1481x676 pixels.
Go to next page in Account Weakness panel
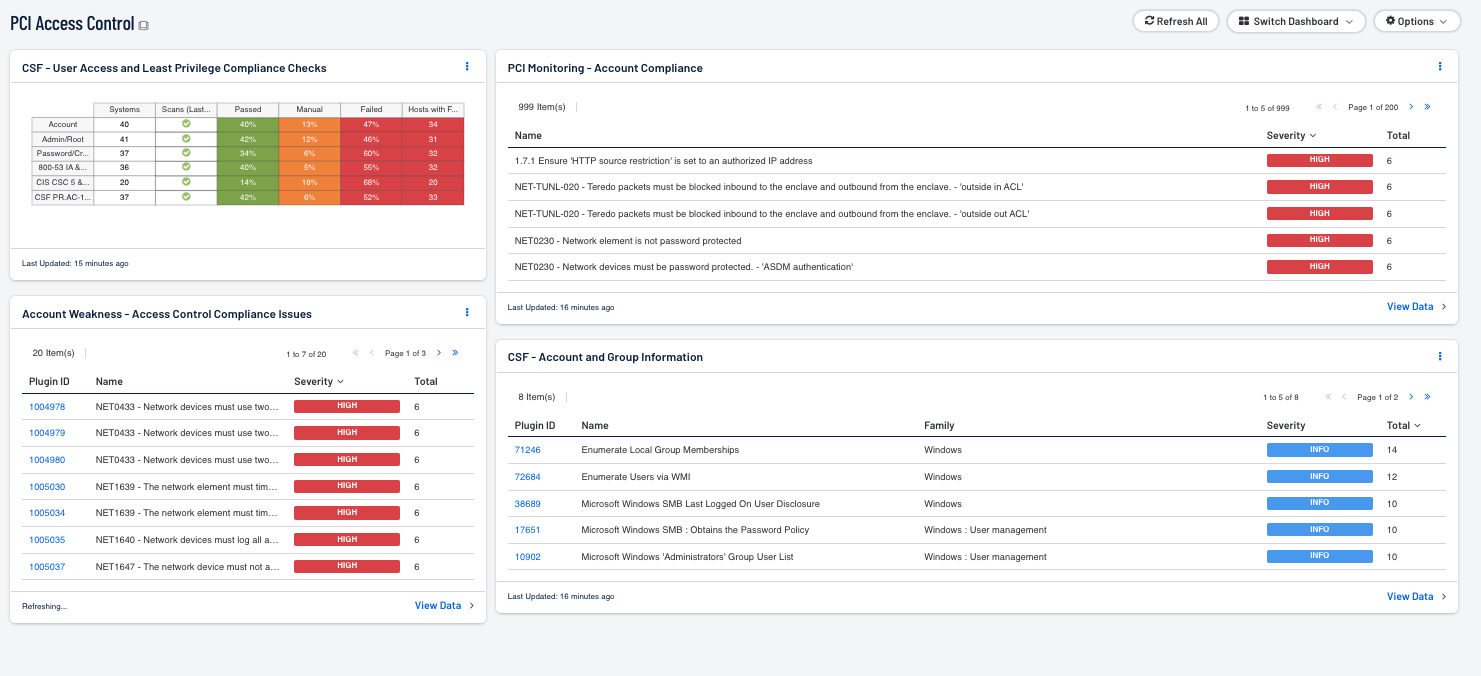click(x=438, y=353)
